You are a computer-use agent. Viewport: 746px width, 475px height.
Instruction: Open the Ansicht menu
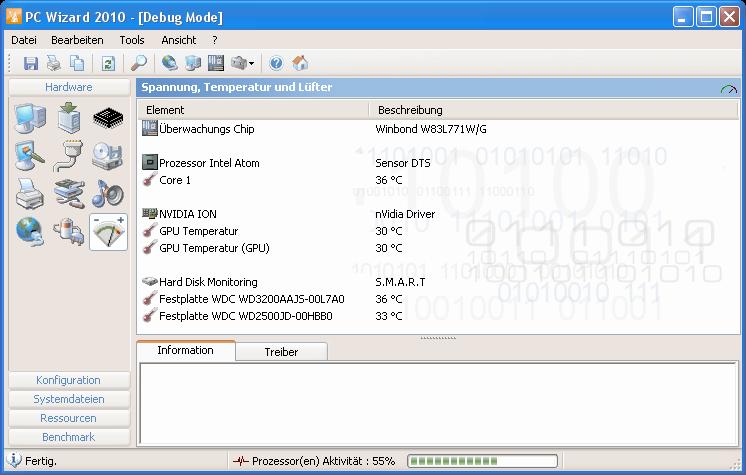point(178,40)
